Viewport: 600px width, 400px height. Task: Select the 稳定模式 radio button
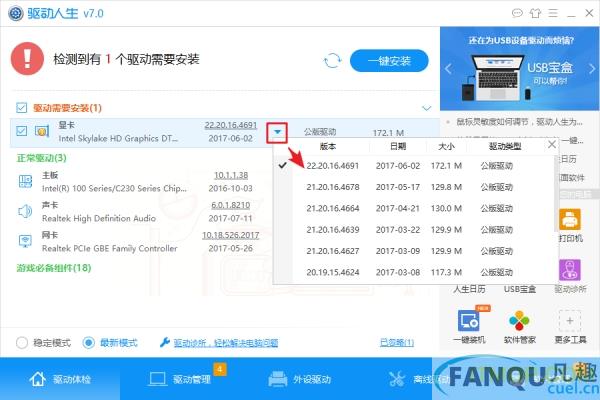click(x=22, y=343)
